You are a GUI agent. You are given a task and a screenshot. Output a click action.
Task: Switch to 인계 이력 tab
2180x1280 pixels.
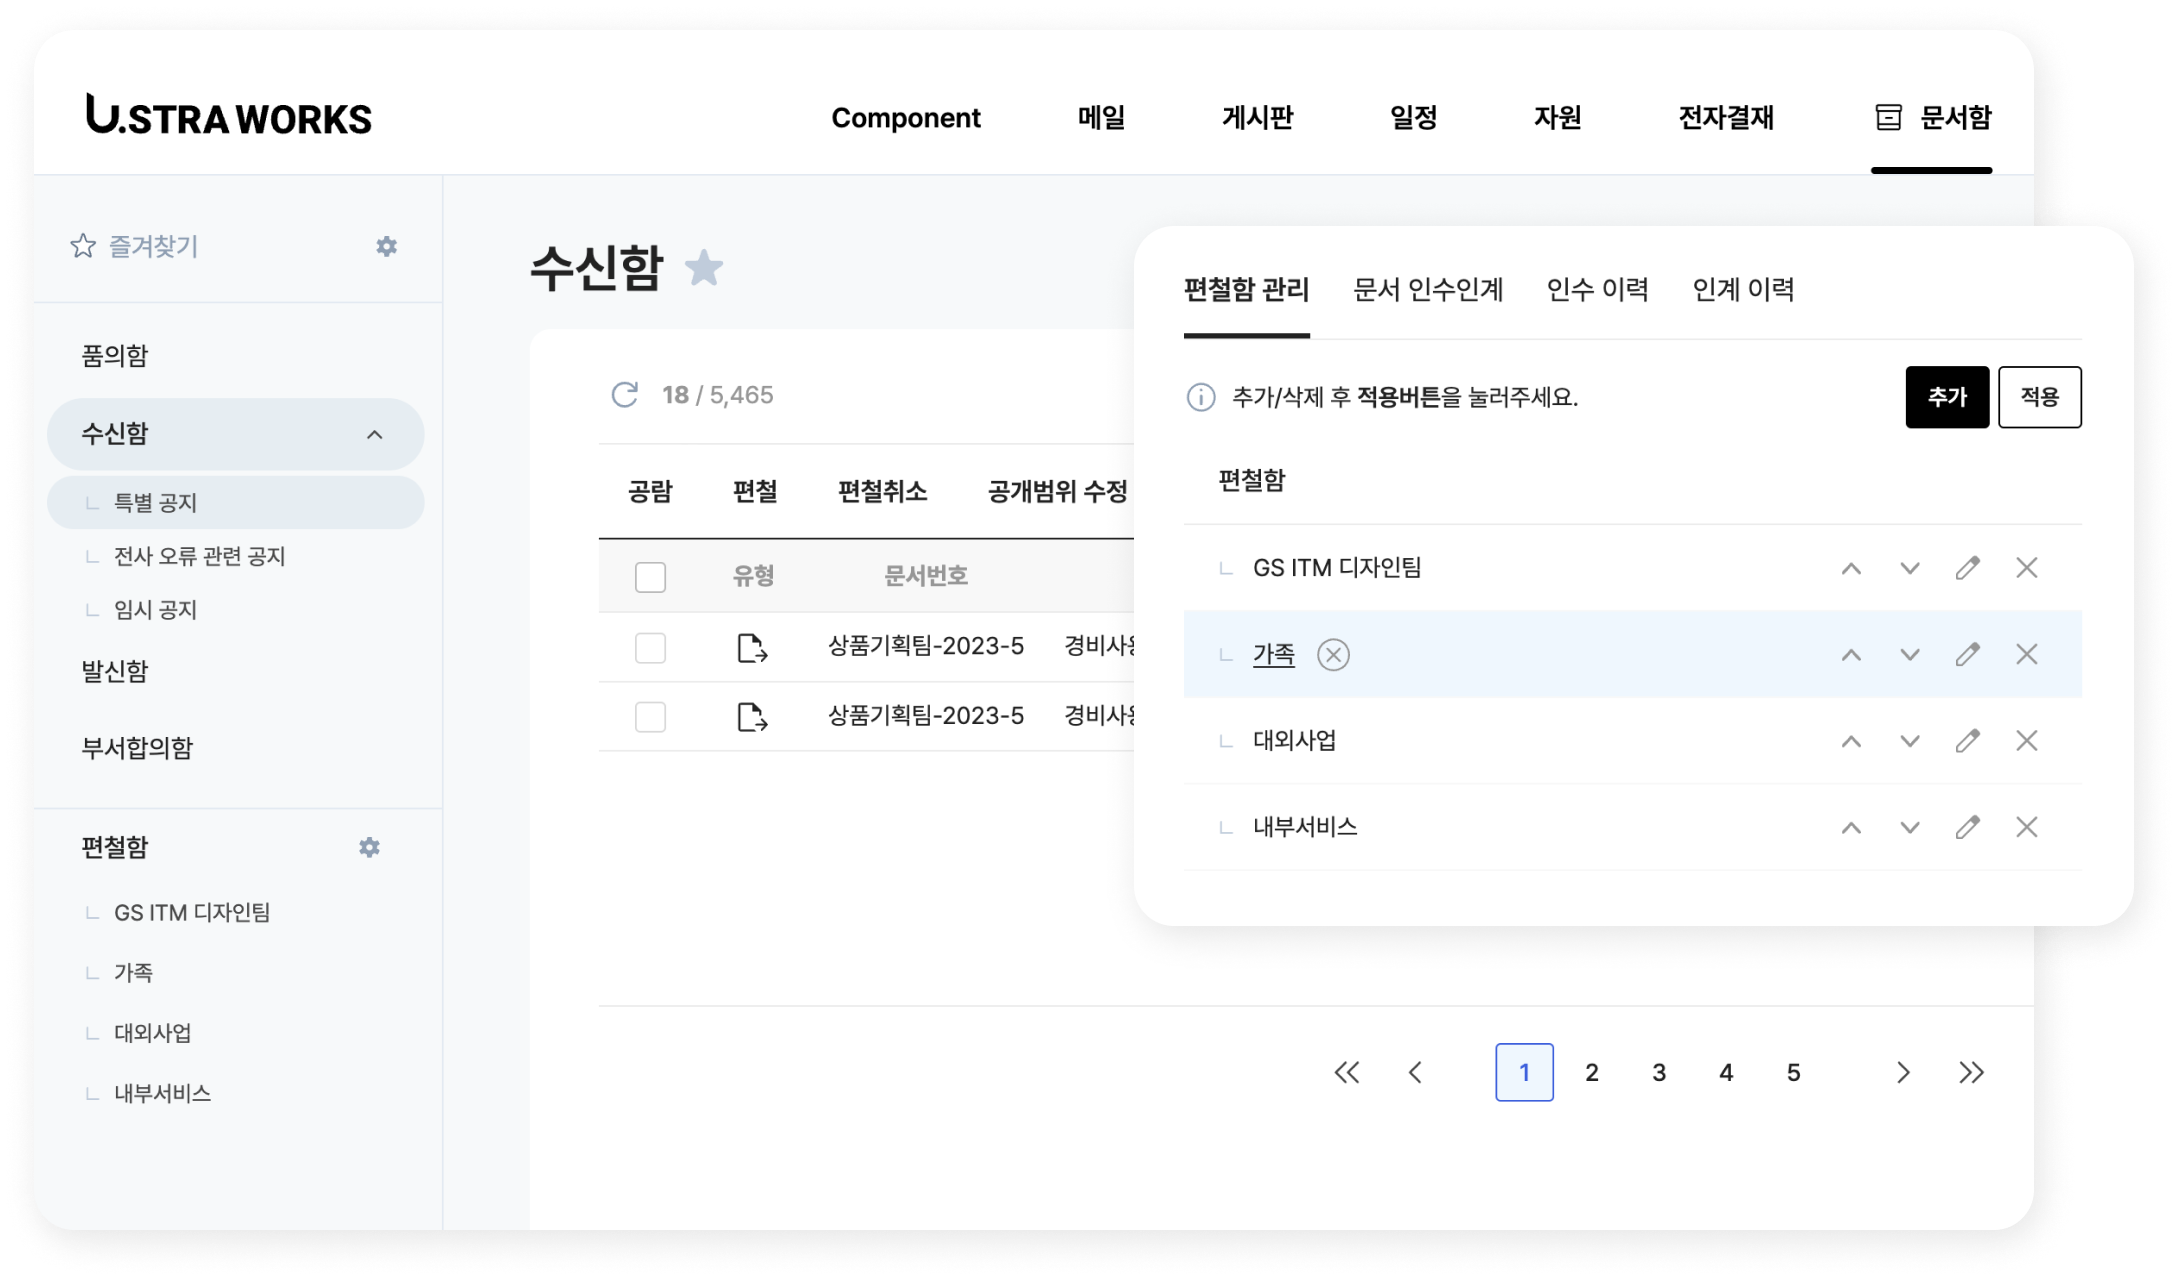[x=1743, y=289]
